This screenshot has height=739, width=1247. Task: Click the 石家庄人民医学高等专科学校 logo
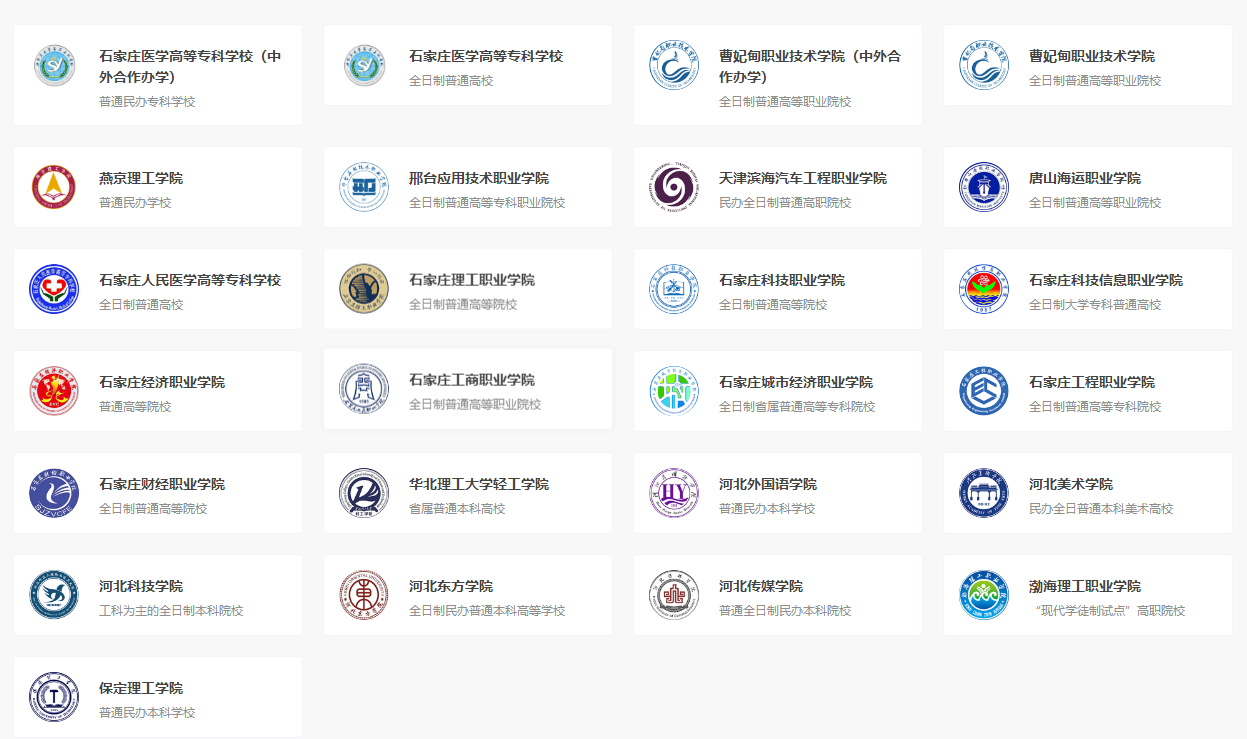click(x=54, y=290)
